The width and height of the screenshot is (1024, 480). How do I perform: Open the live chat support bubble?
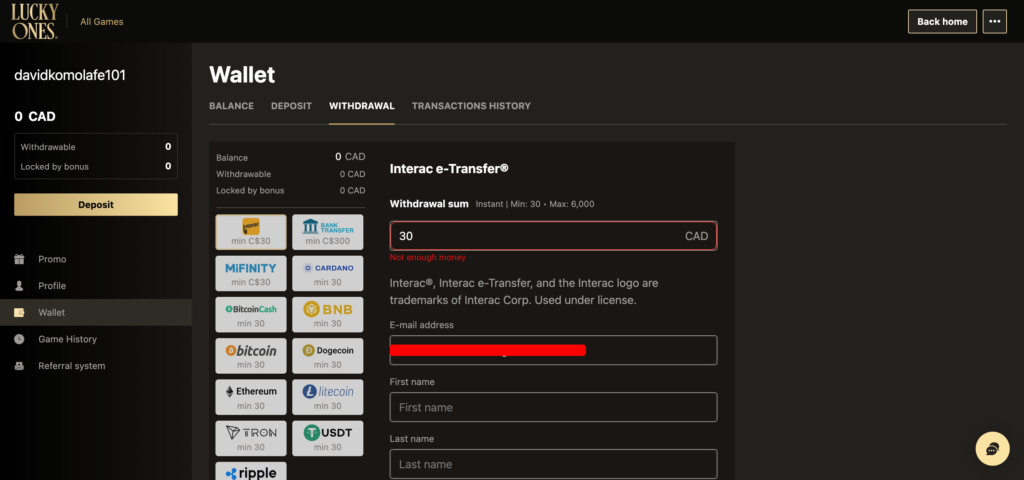[x=992, y=449]
